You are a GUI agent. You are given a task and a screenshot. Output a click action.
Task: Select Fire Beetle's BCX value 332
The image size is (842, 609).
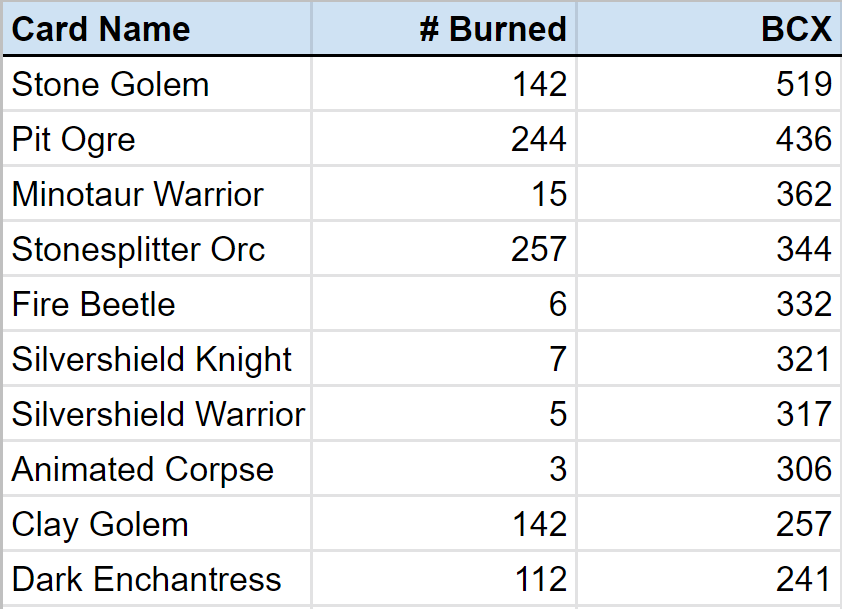[x=803, y=304]
